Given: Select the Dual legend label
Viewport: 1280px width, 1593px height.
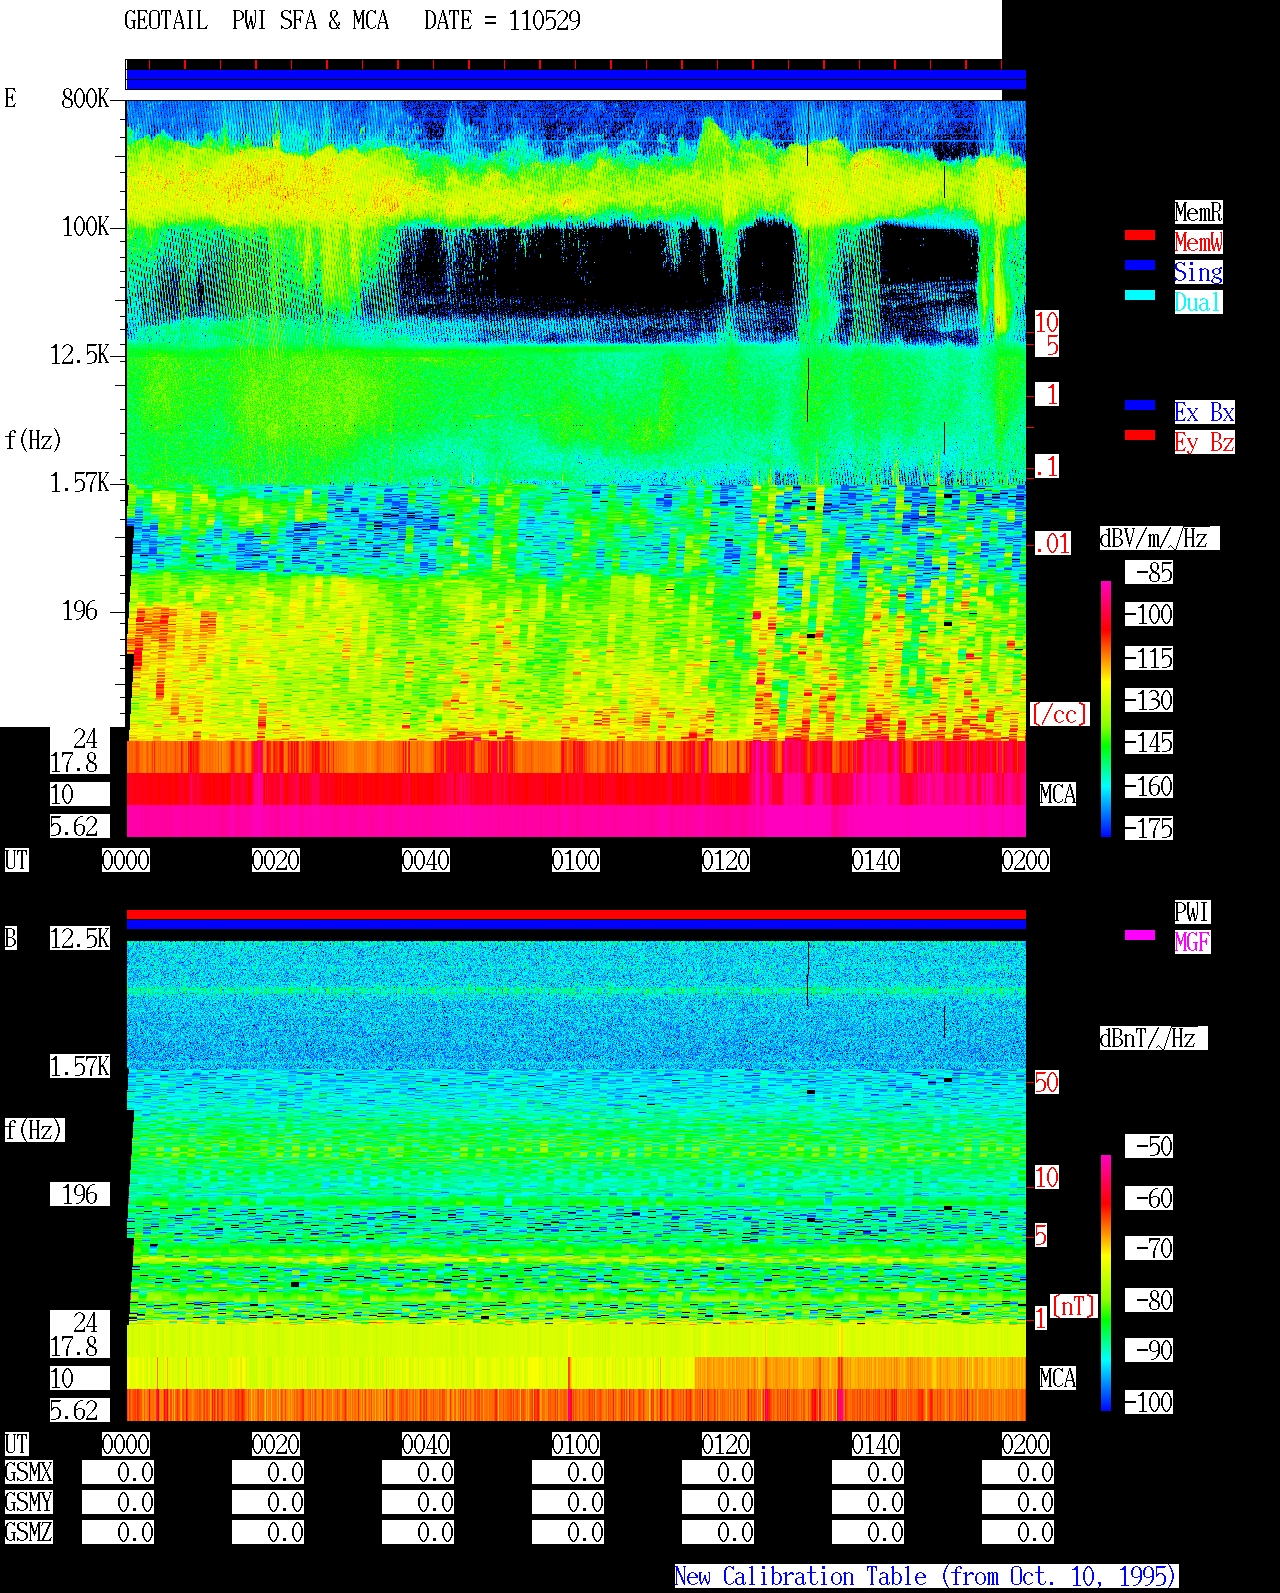Looking at the screenshot, I should (x=1198, y=302).
